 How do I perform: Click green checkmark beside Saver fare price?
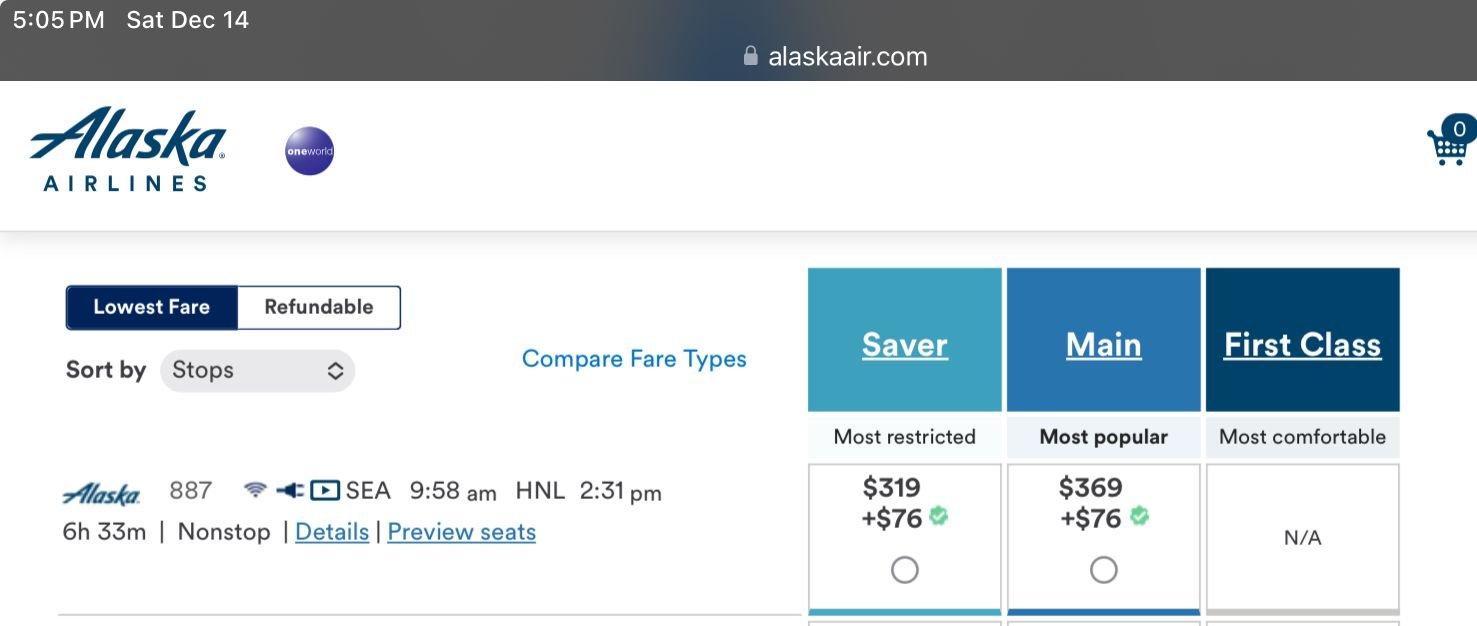coord(938,516)
